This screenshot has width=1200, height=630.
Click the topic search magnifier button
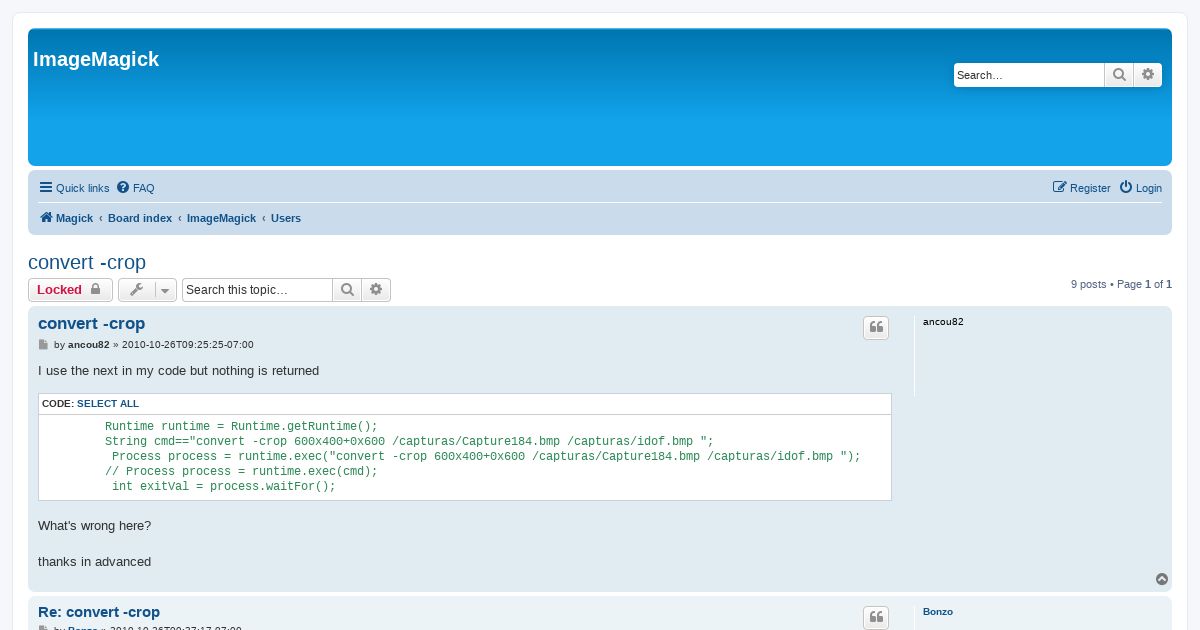[x=347, y=290]
